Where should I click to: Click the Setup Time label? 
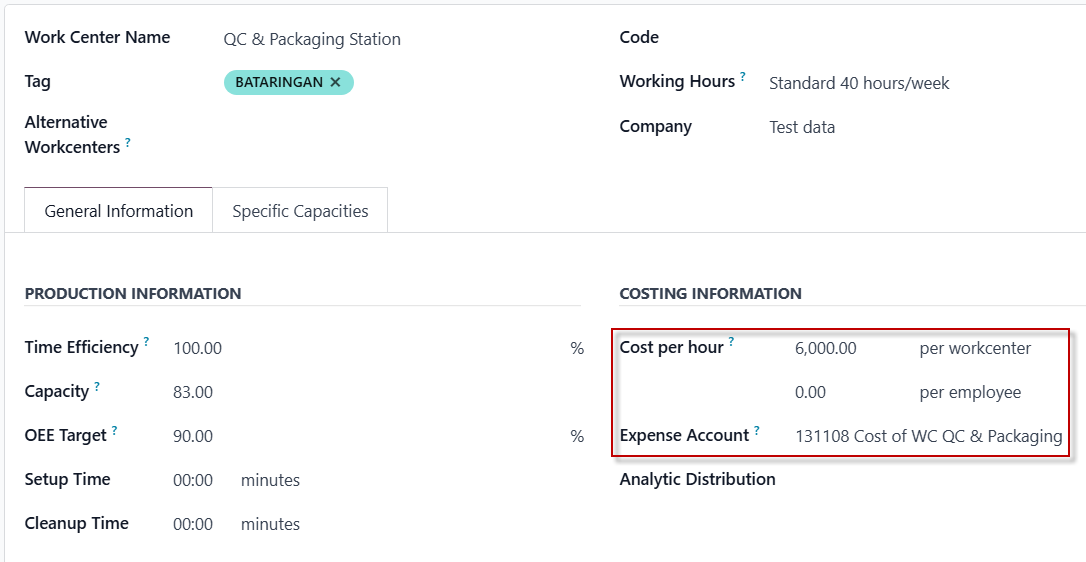[67, 480]
